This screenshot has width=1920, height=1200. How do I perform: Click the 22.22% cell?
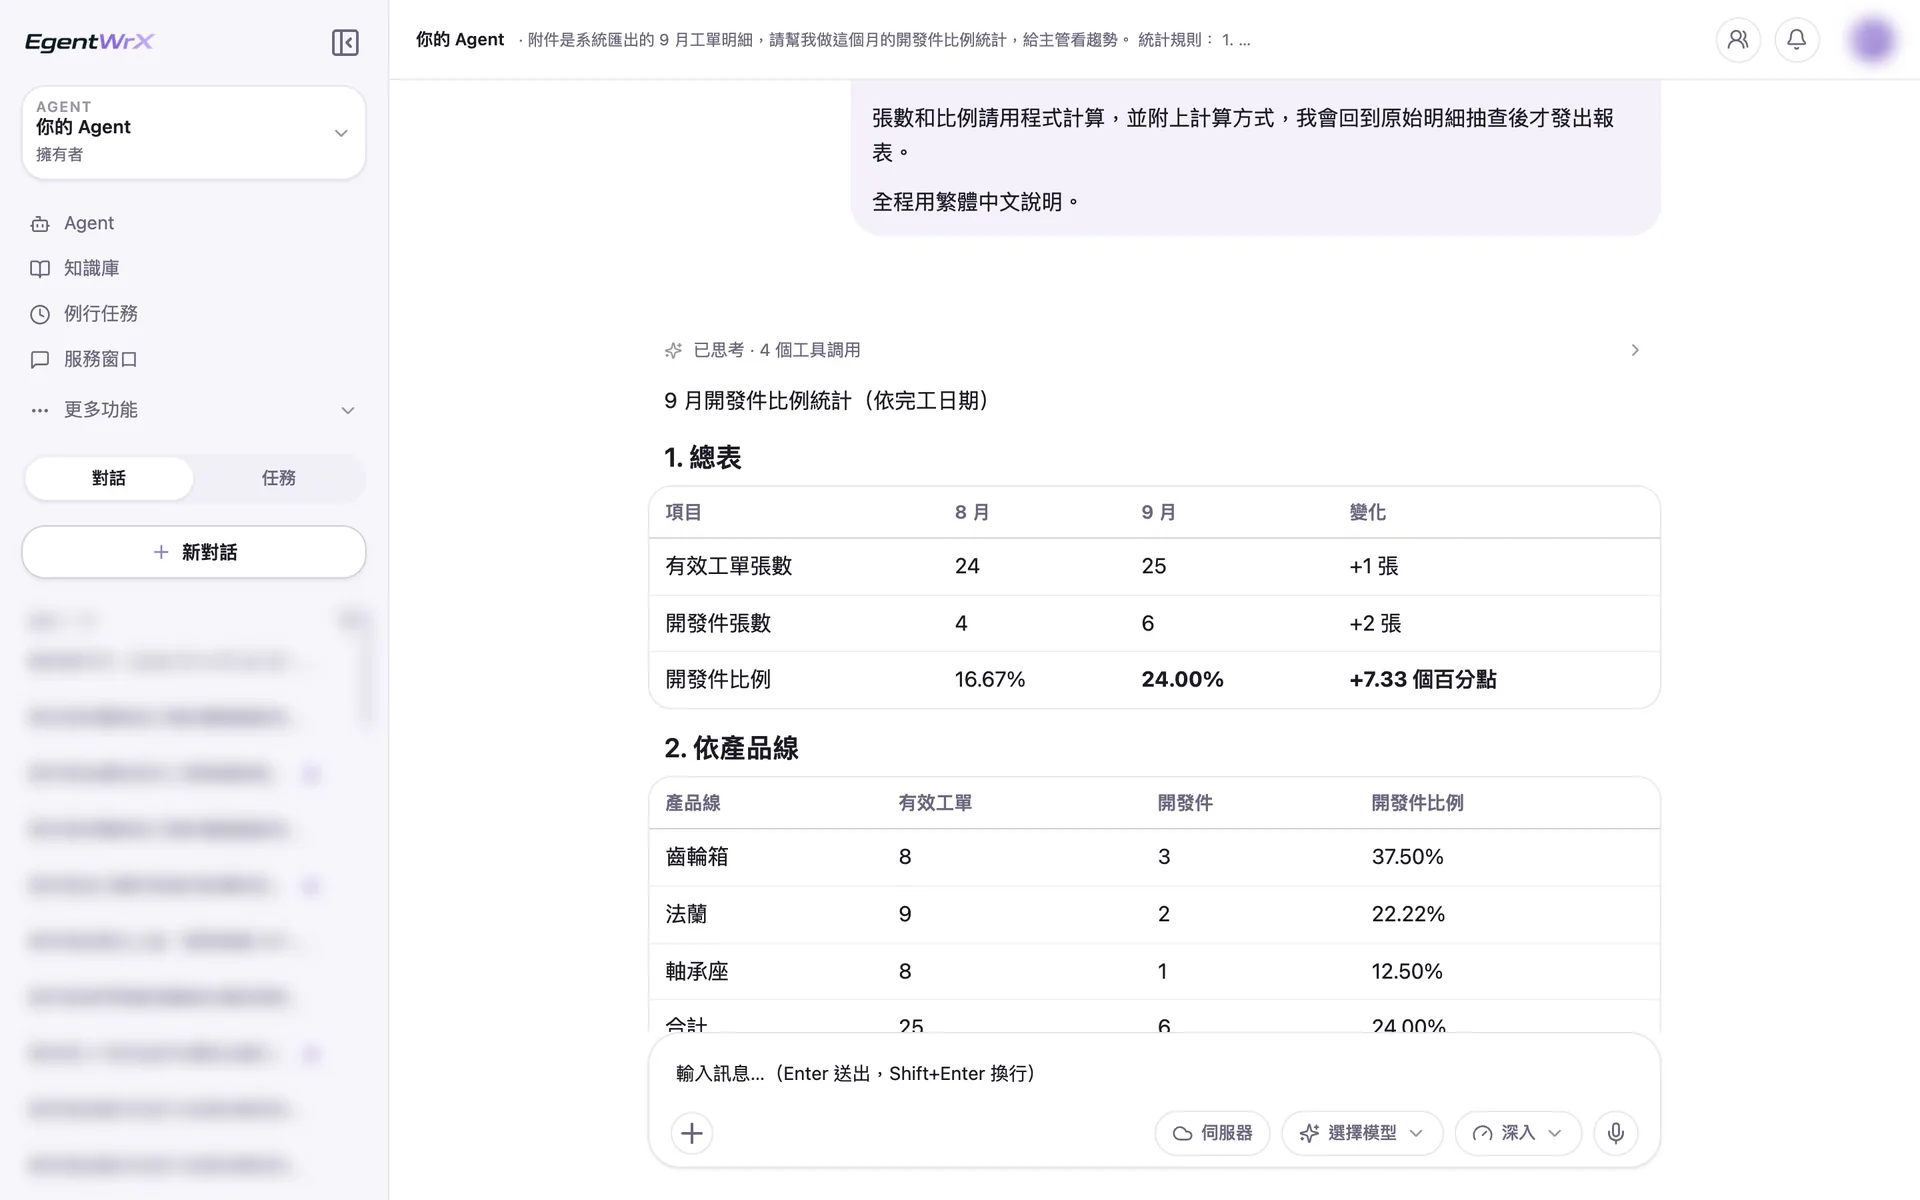1408,914
